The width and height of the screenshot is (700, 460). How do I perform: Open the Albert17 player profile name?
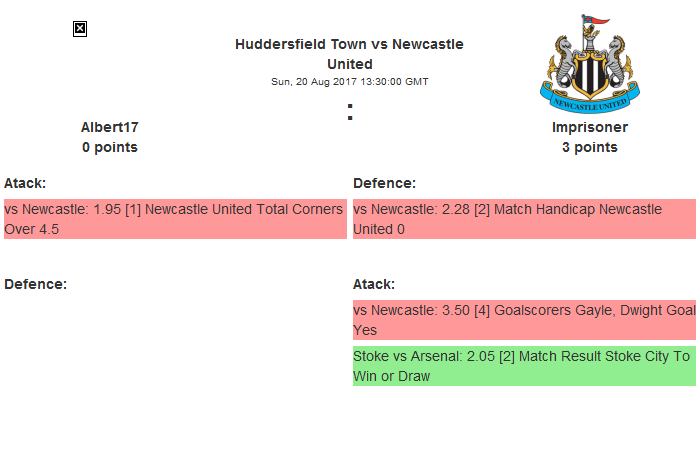pos(110,127)
